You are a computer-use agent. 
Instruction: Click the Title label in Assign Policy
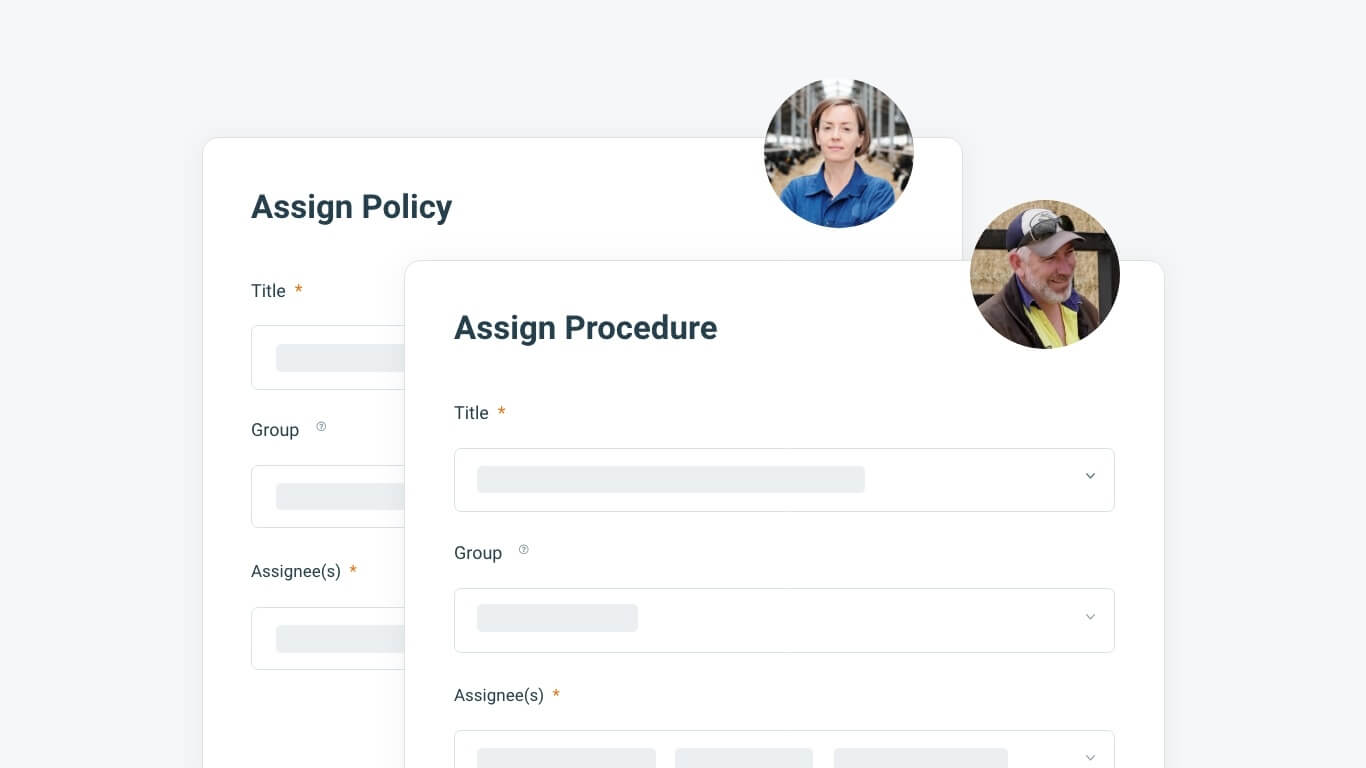coord(268,291)
